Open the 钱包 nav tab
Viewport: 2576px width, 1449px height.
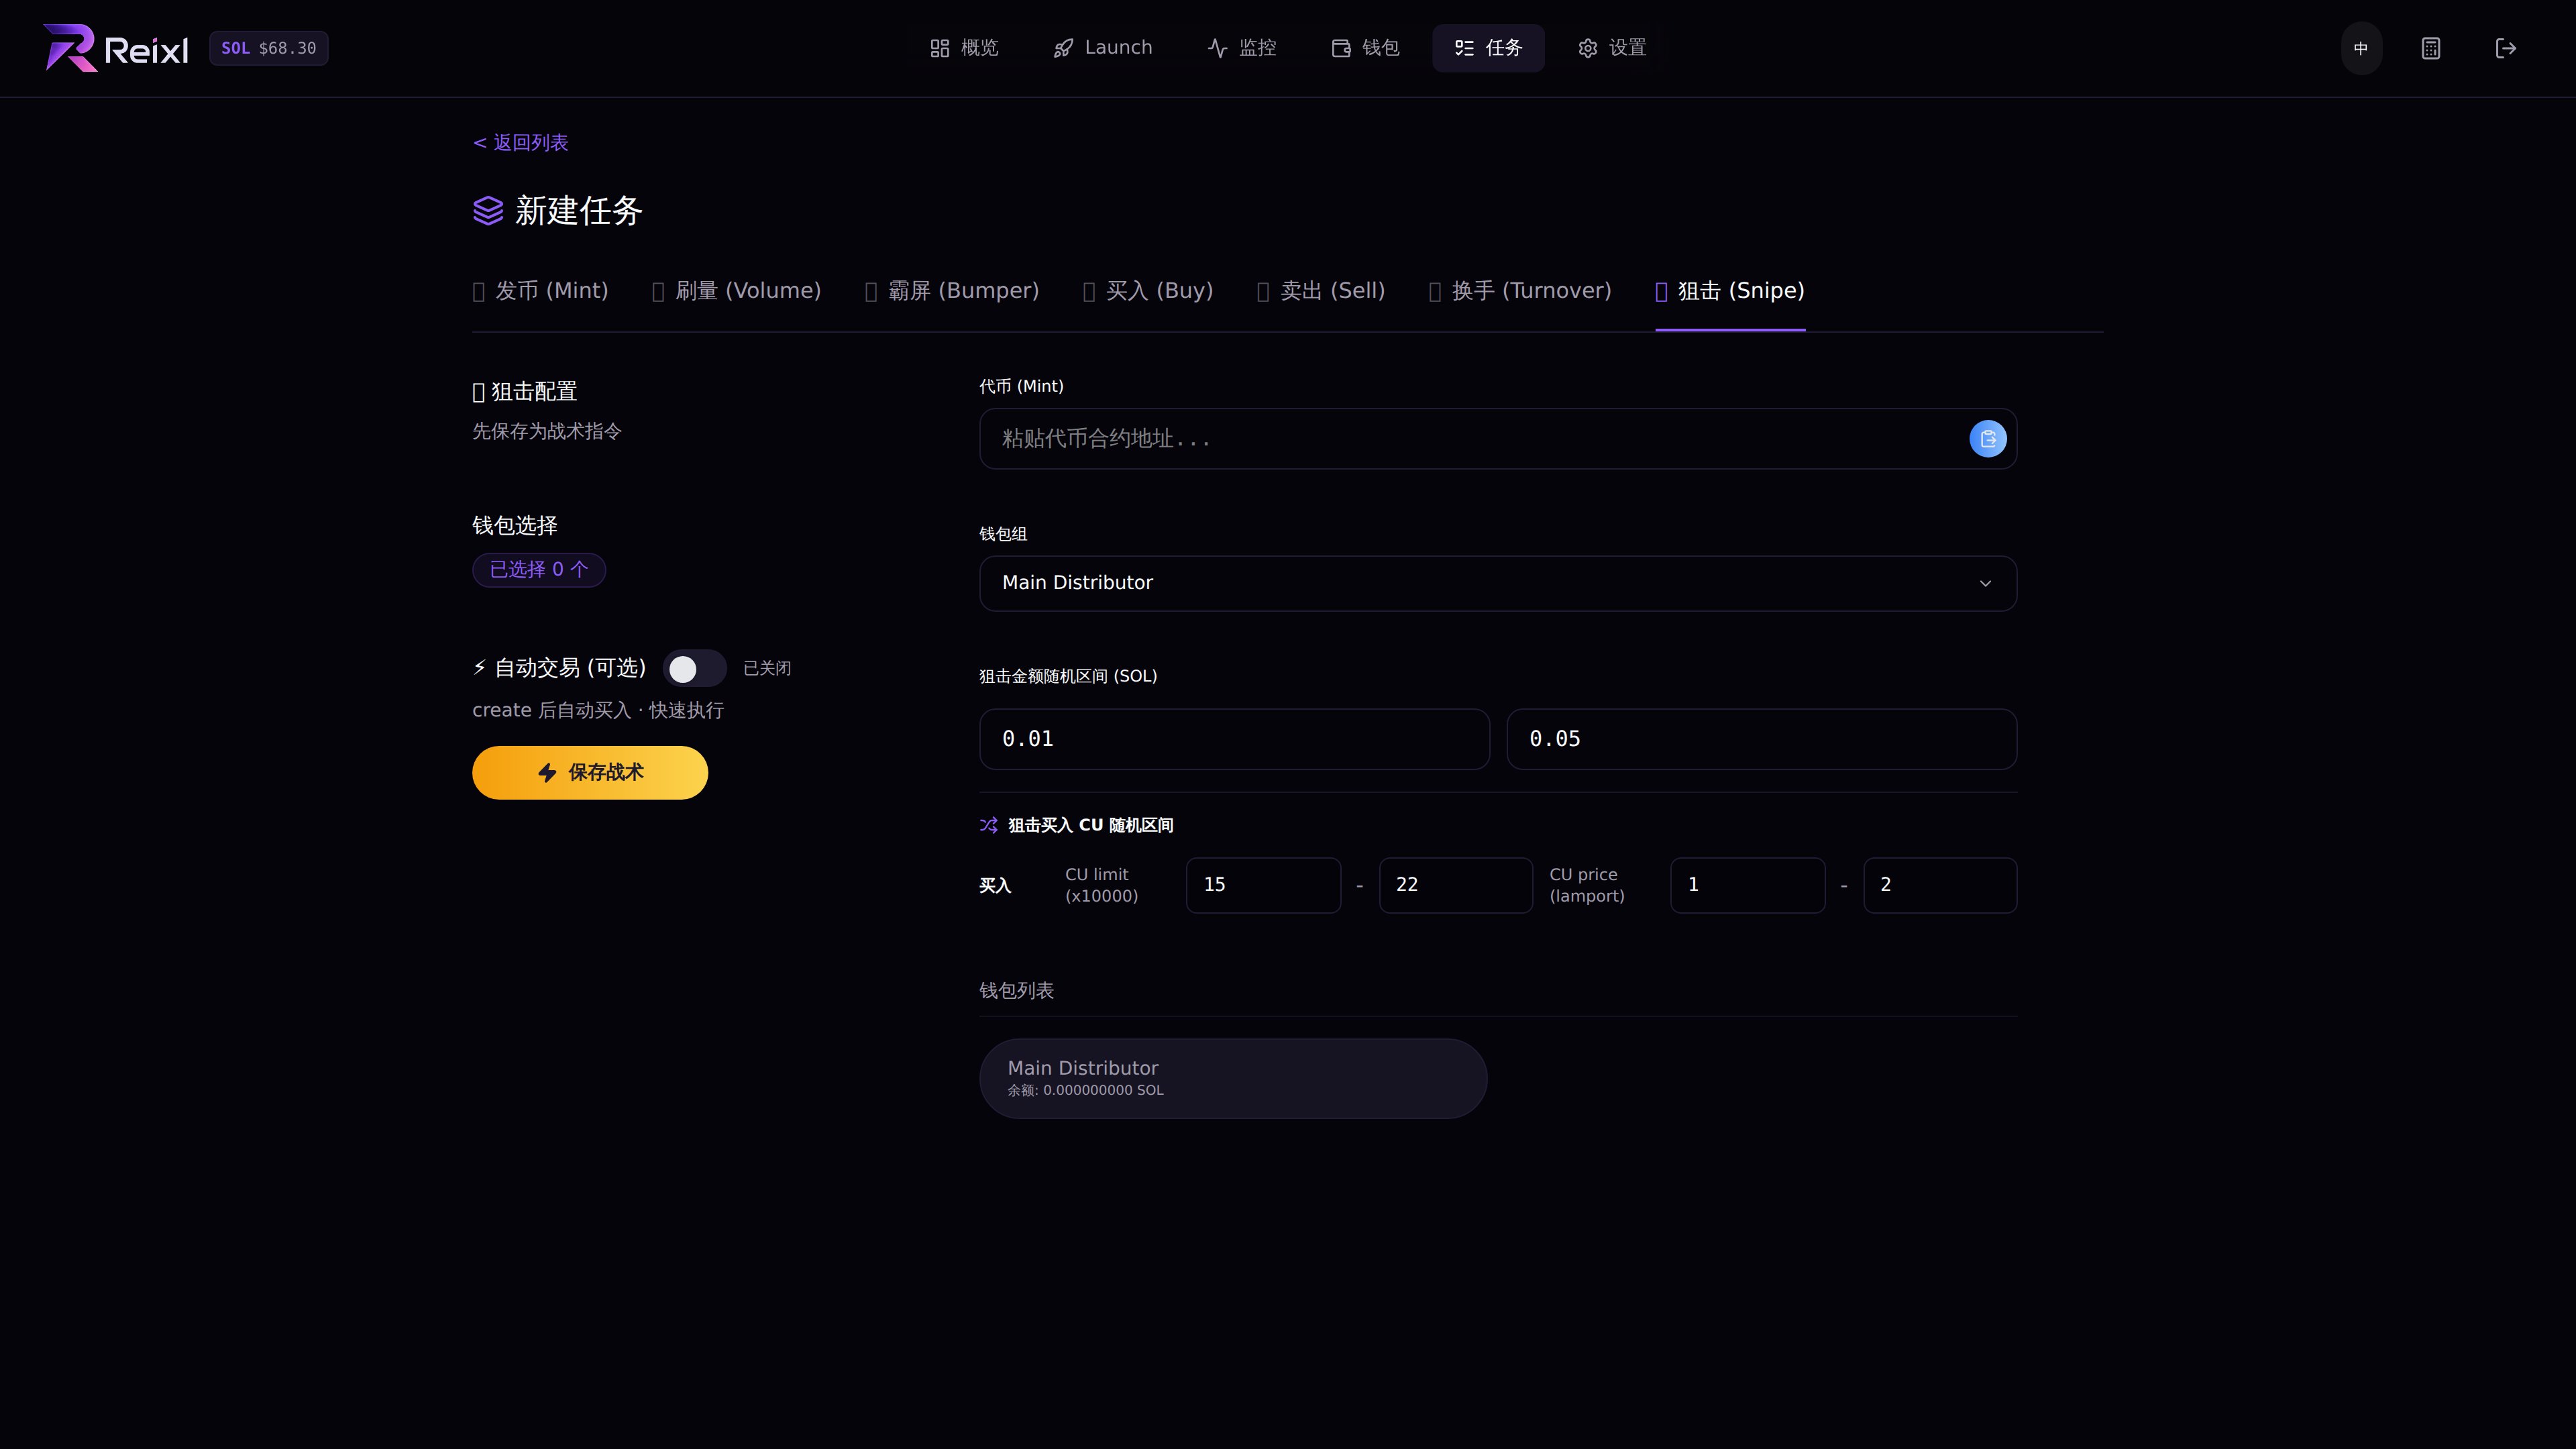(1365, 48)
